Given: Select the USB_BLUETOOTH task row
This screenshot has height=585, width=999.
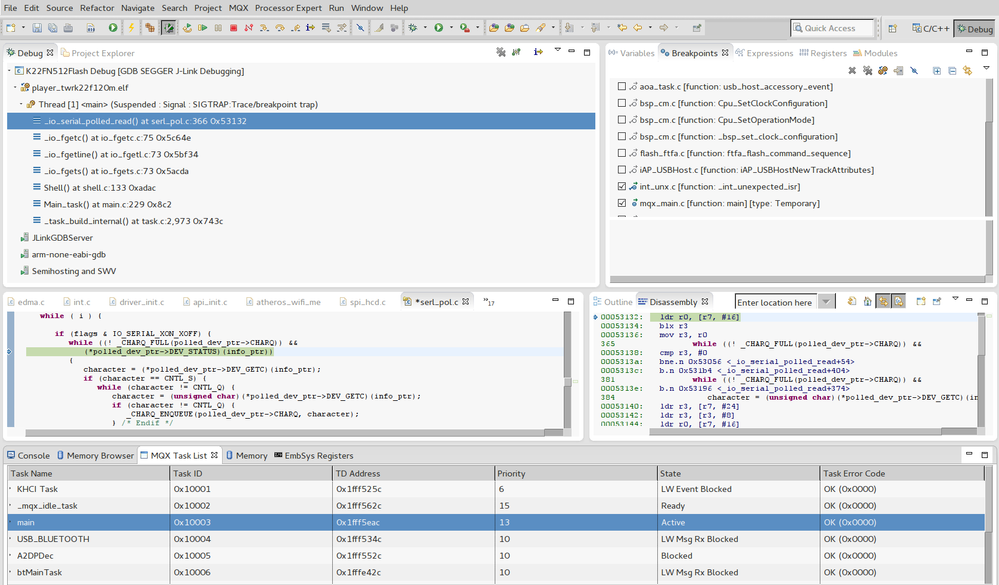Looking at the screenshot, I should pyautogui.click(x=53, y=539).
